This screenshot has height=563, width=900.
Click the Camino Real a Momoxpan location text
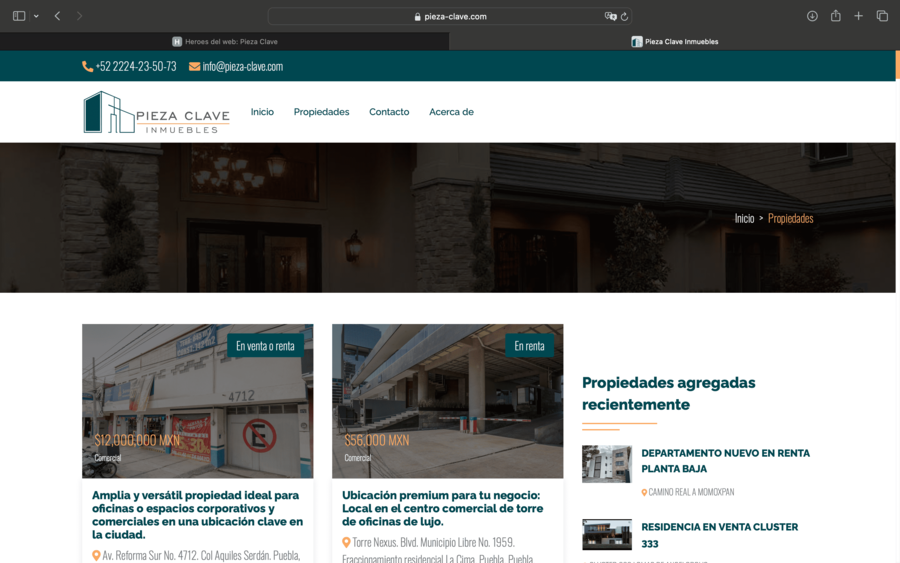click(x=691, y=492)
